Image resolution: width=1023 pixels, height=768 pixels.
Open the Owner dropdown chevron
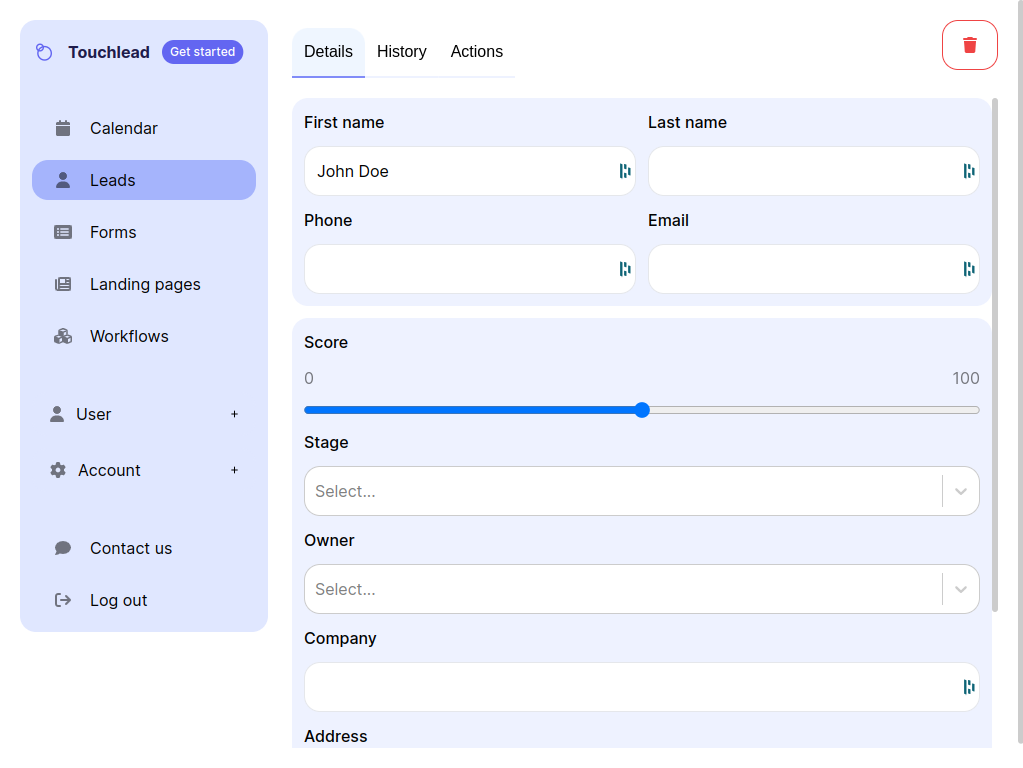tap(960, 589)
